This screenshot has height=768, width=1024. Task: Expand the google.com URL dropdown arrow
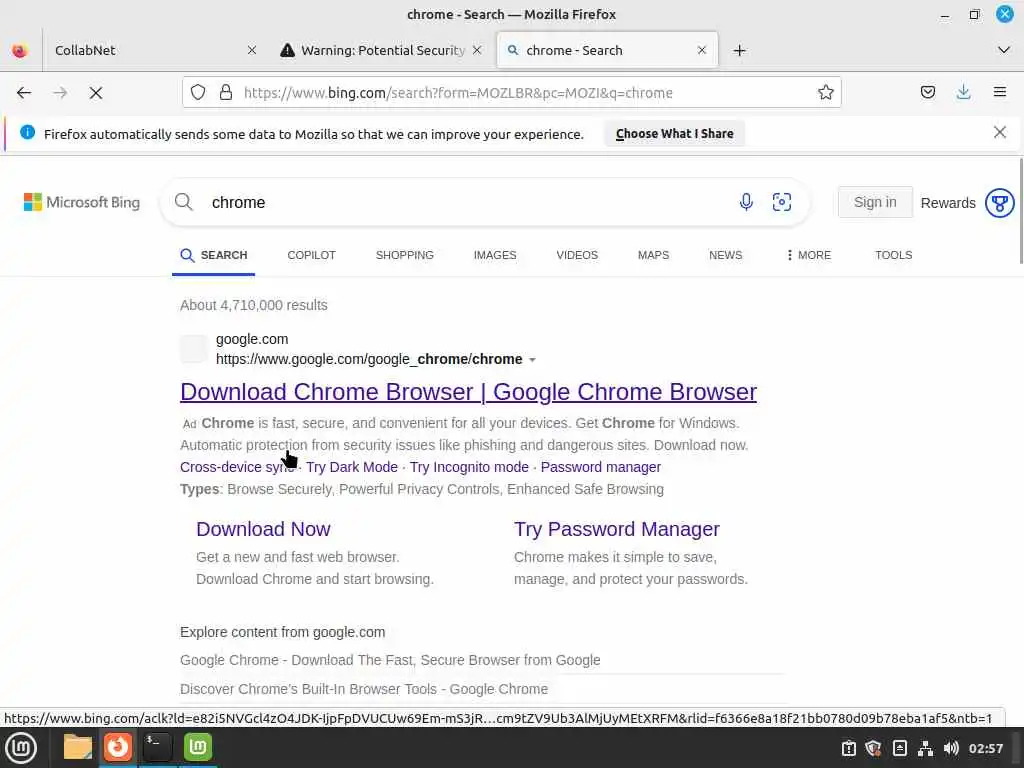pyautogui.click(x=532, y=360)
